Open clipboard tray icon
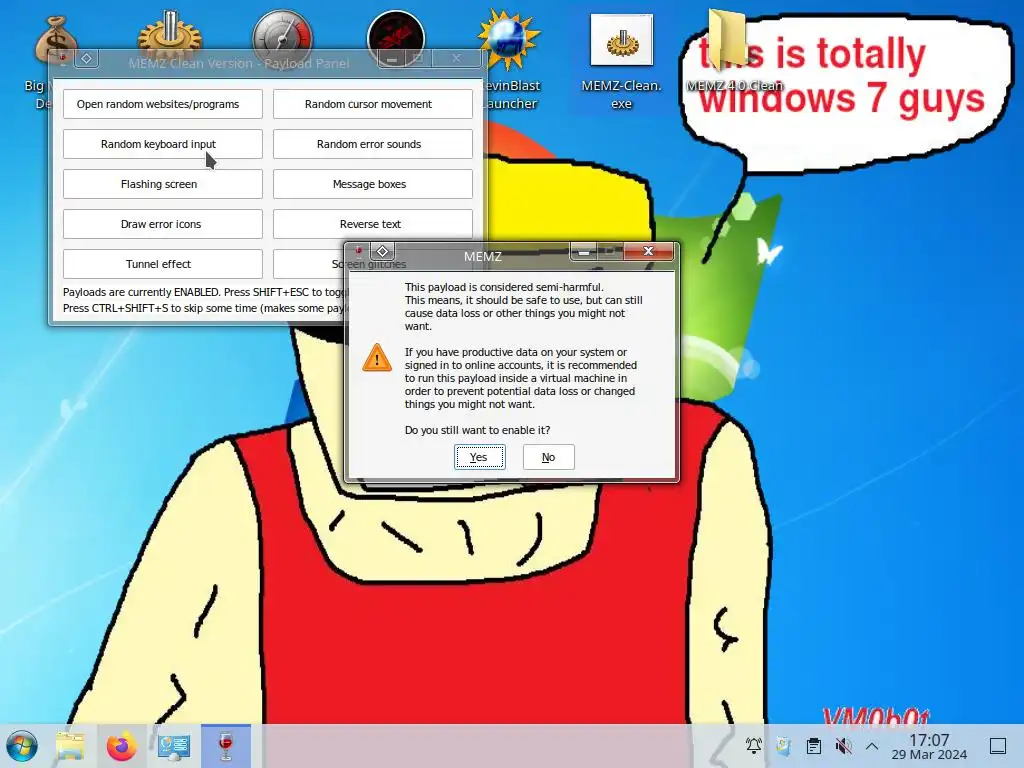 (814, 745)
